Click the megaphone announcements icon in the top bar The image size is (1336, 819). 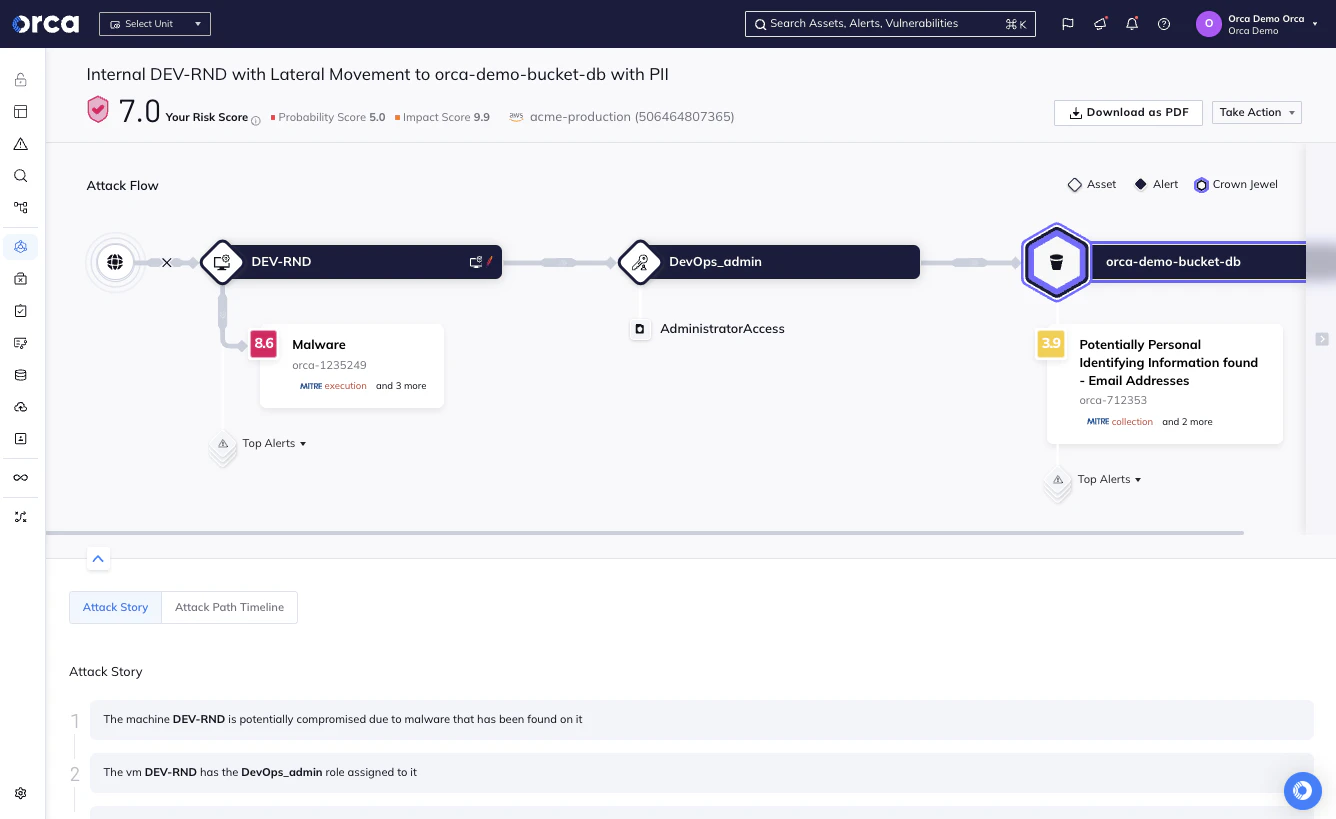[1100, 23]
